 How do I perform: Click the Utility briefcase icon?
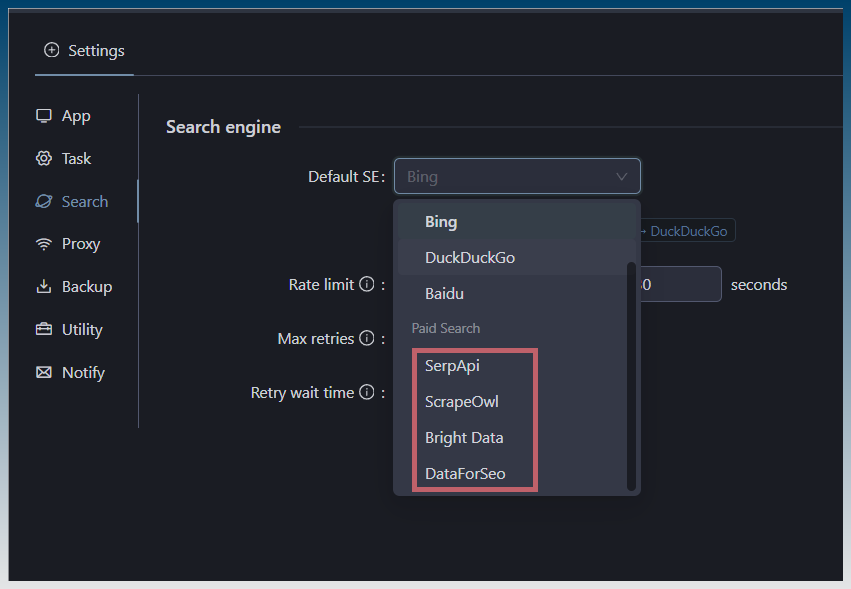pyautogui.click(x=44, y=330)
